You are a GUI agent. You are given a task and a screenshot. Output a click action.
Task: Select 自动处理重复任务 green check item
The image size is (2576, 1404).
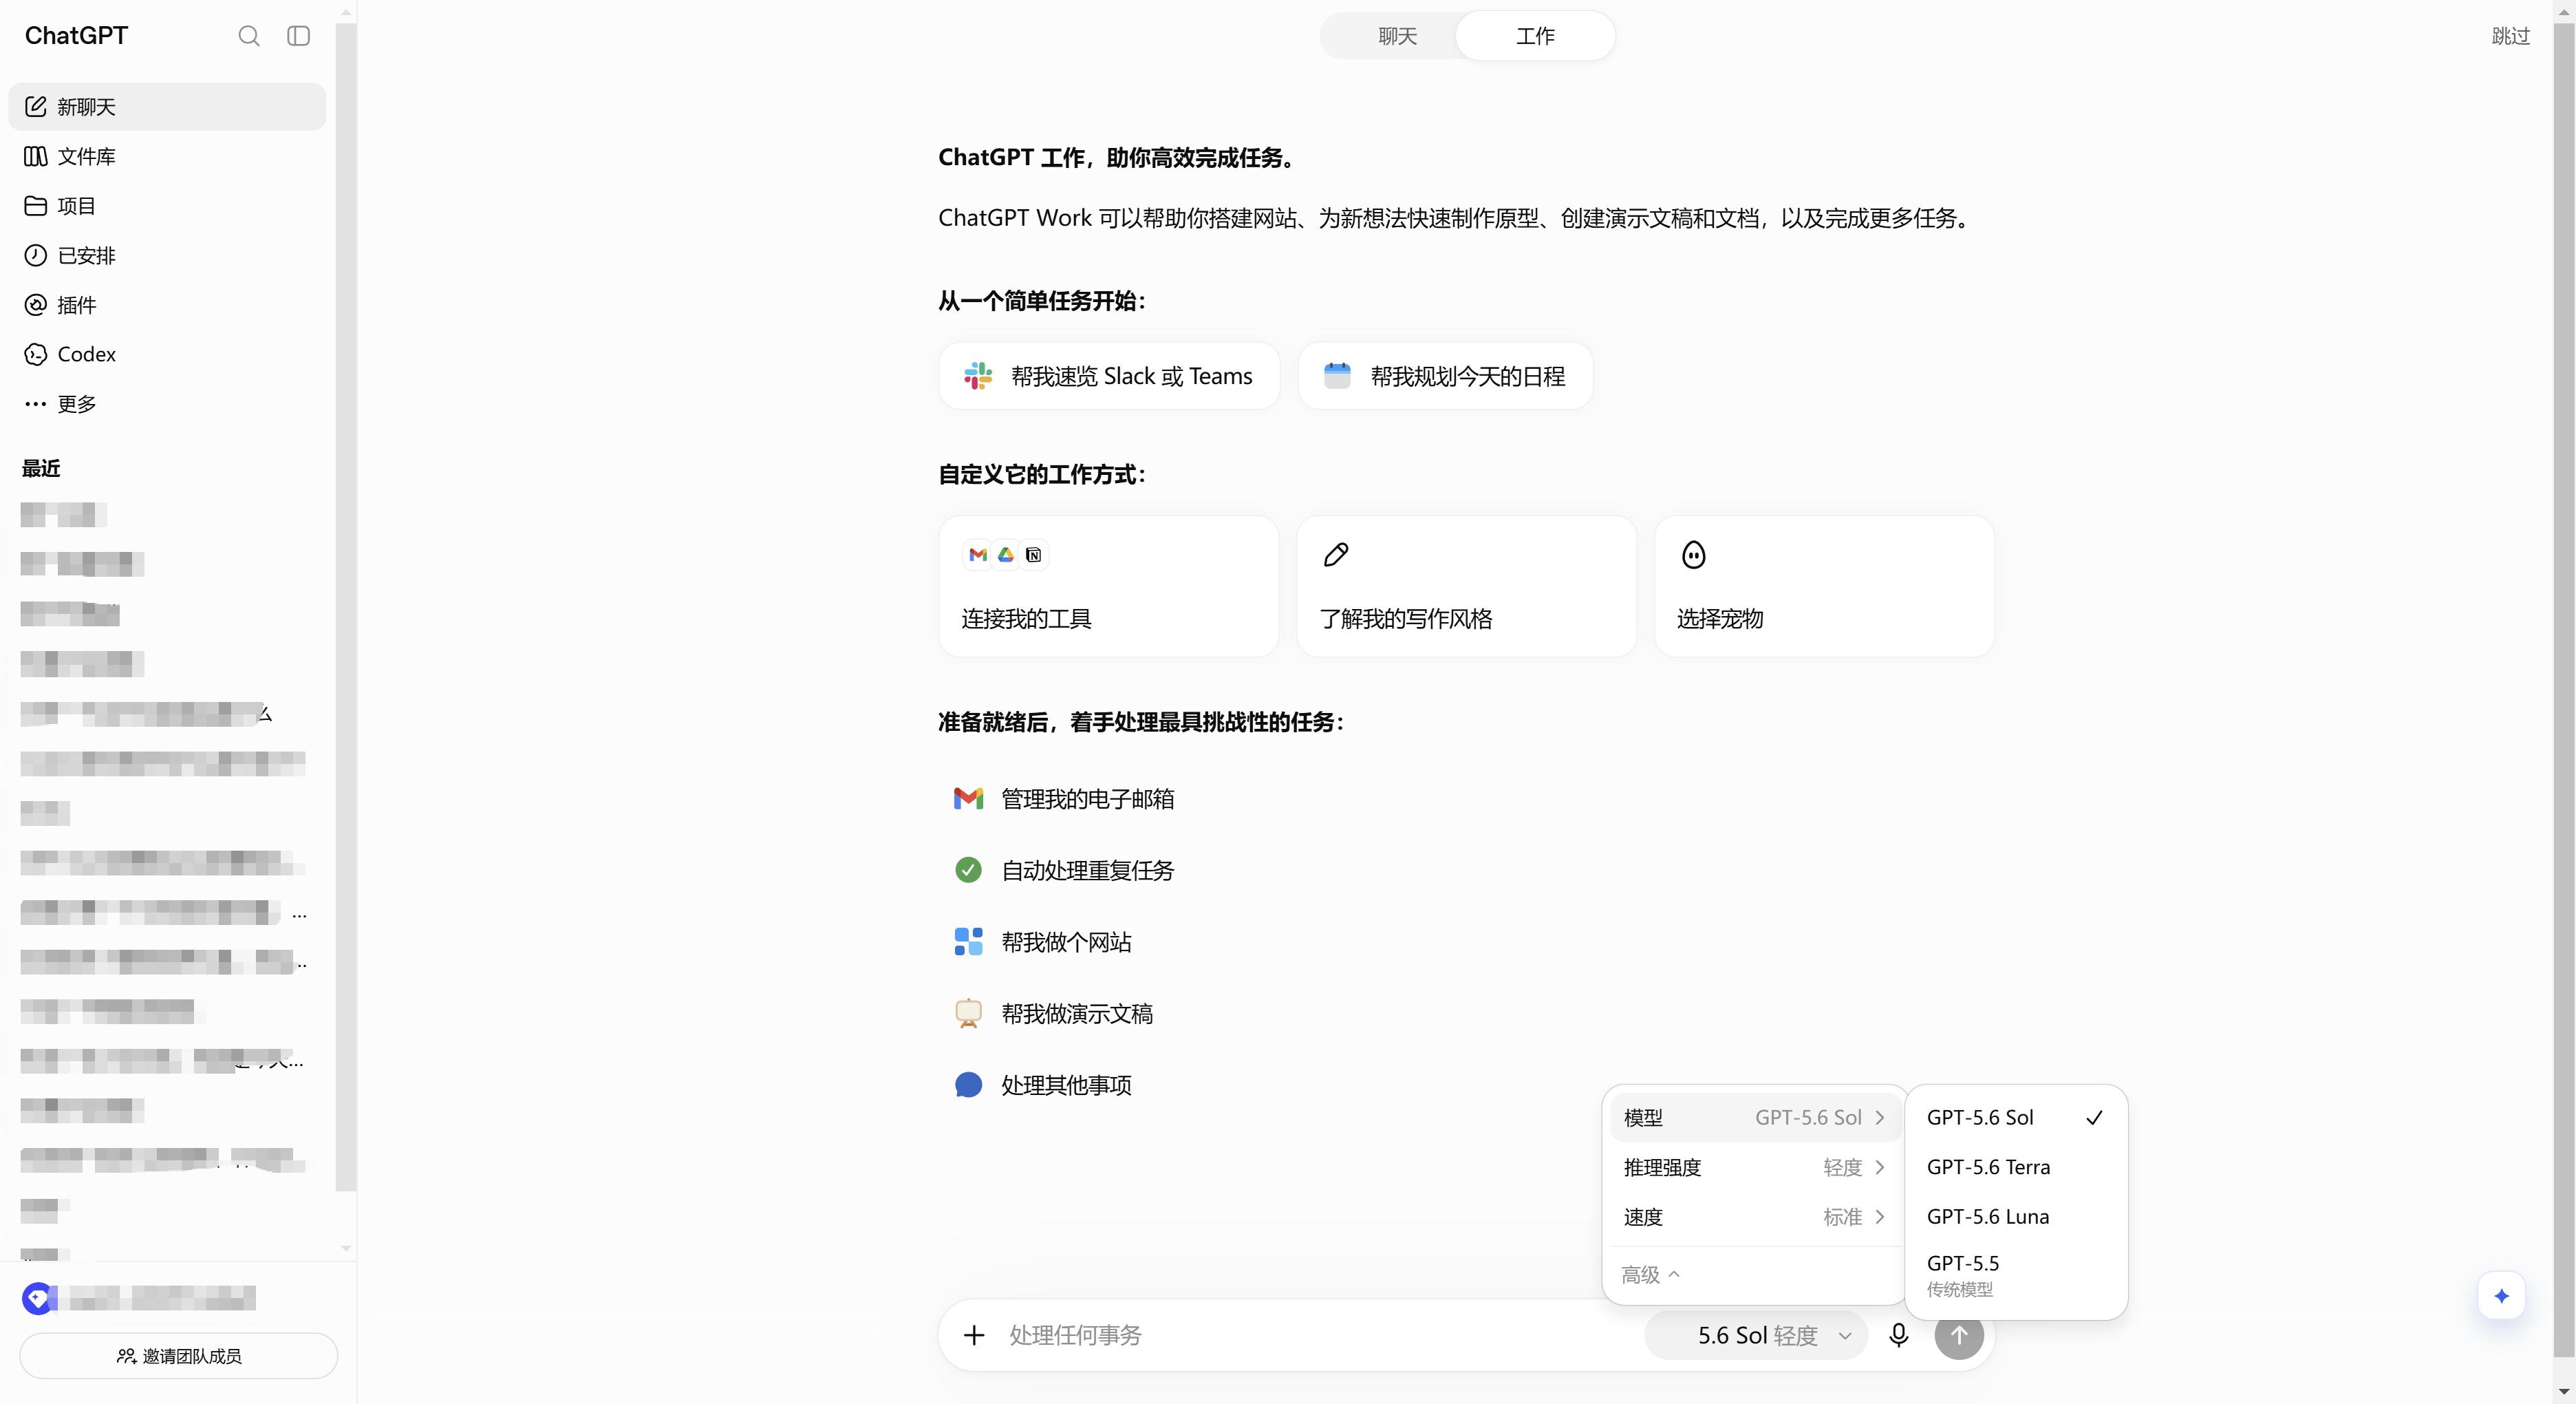[x=1064, y=870]
